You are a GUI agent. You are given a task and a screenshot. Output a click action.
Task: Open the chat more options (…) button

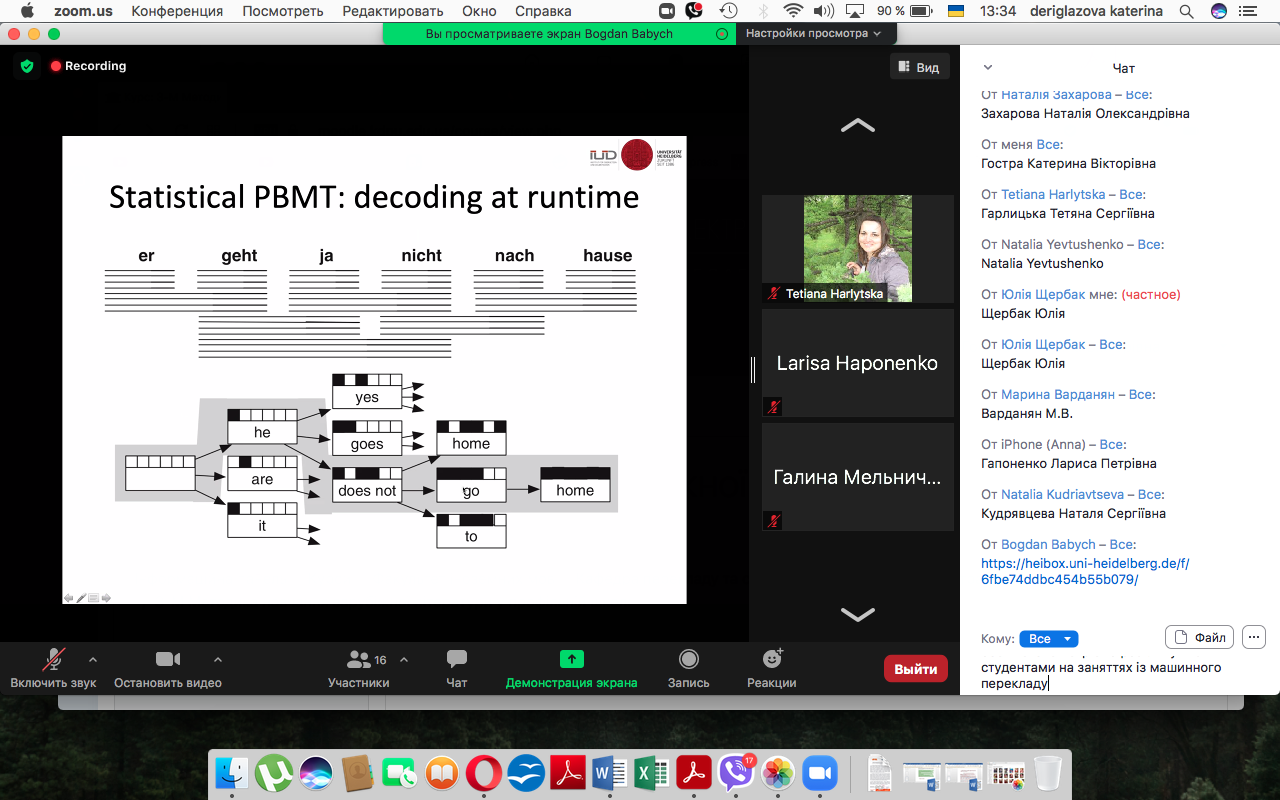pos(1254,637)
